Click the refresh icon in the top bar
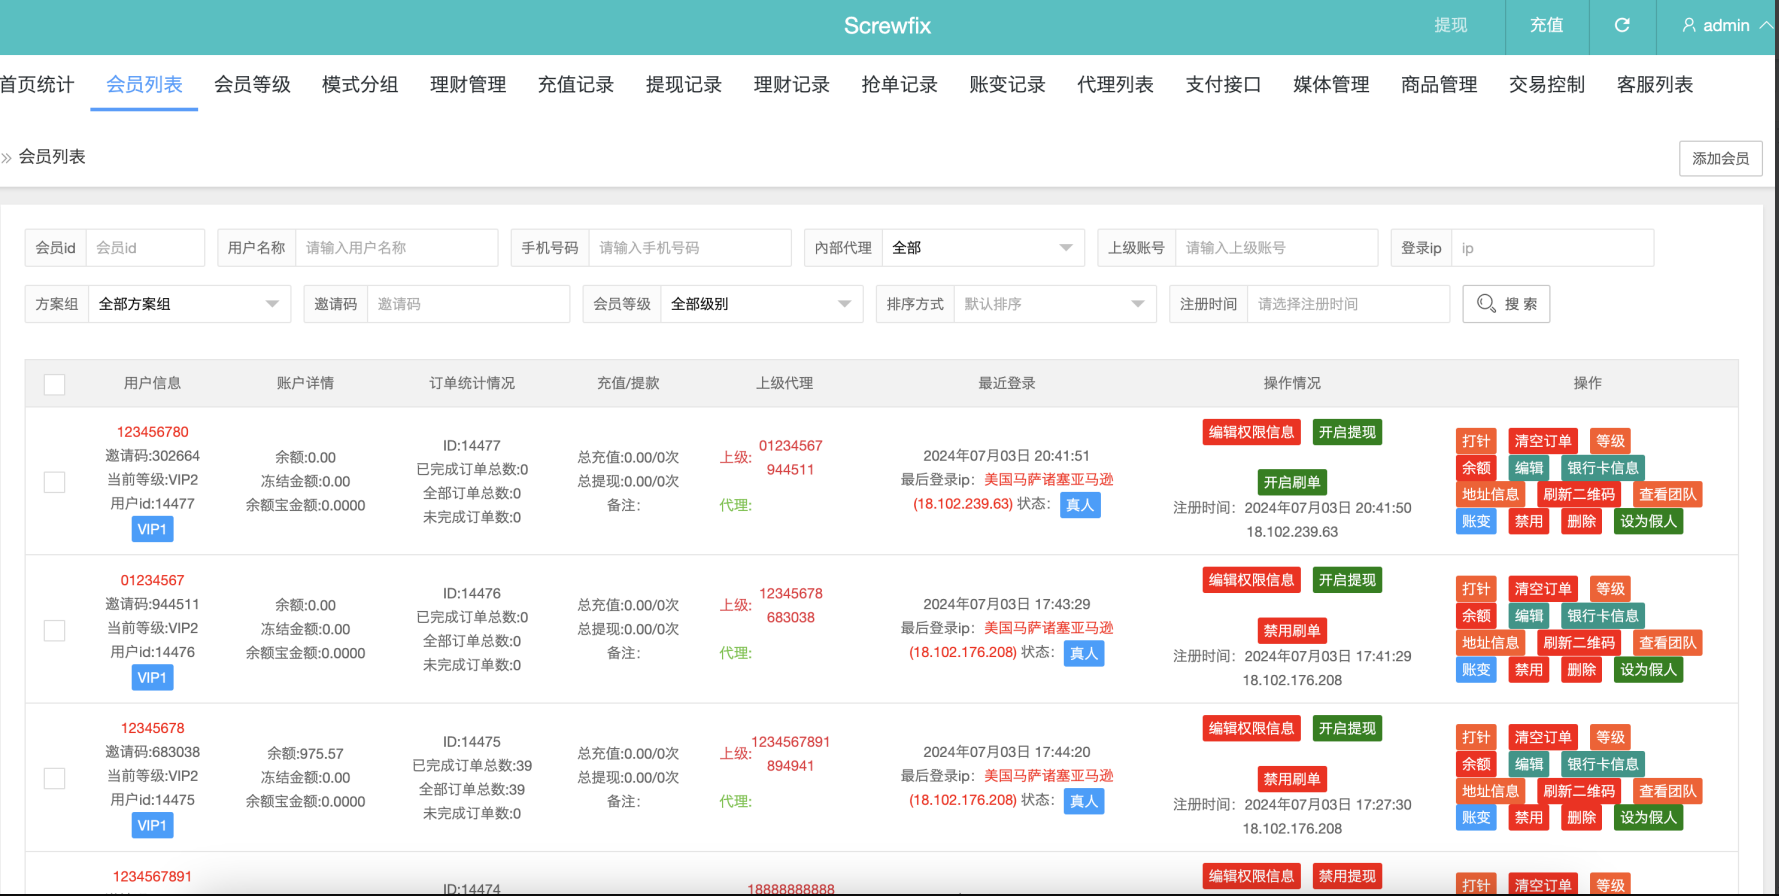This screenshot has height=896, width=1779. (1622, 25)
